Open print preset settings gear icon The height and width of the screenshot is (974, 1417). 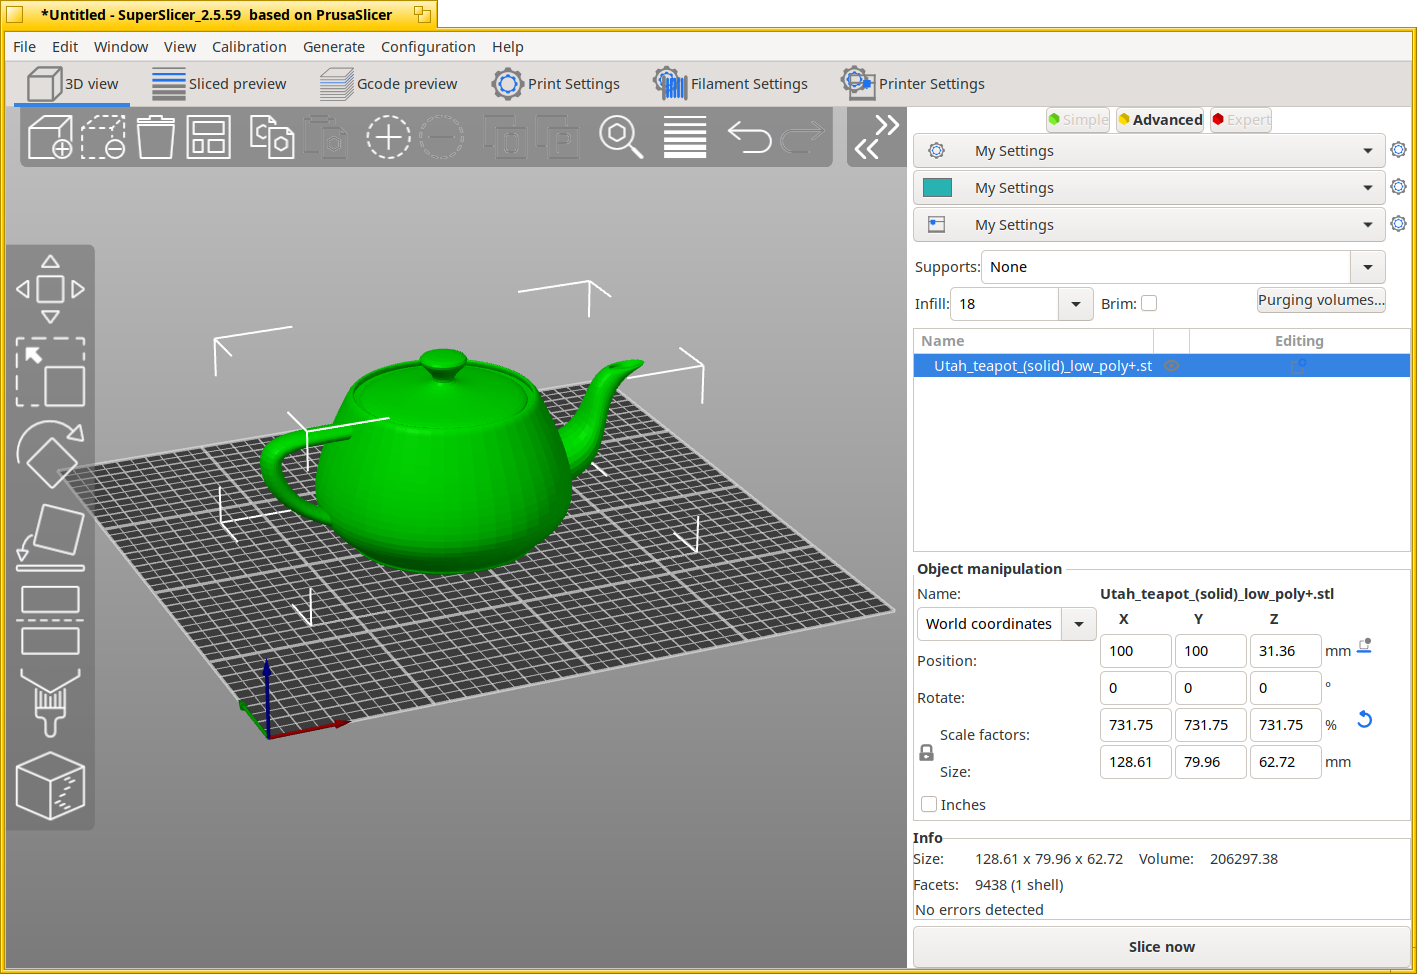coord(1398,150)
